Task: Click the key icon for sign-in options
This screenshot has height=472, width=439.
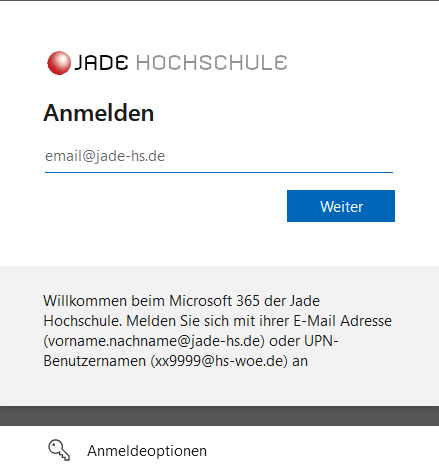Action: click(59, 450)
